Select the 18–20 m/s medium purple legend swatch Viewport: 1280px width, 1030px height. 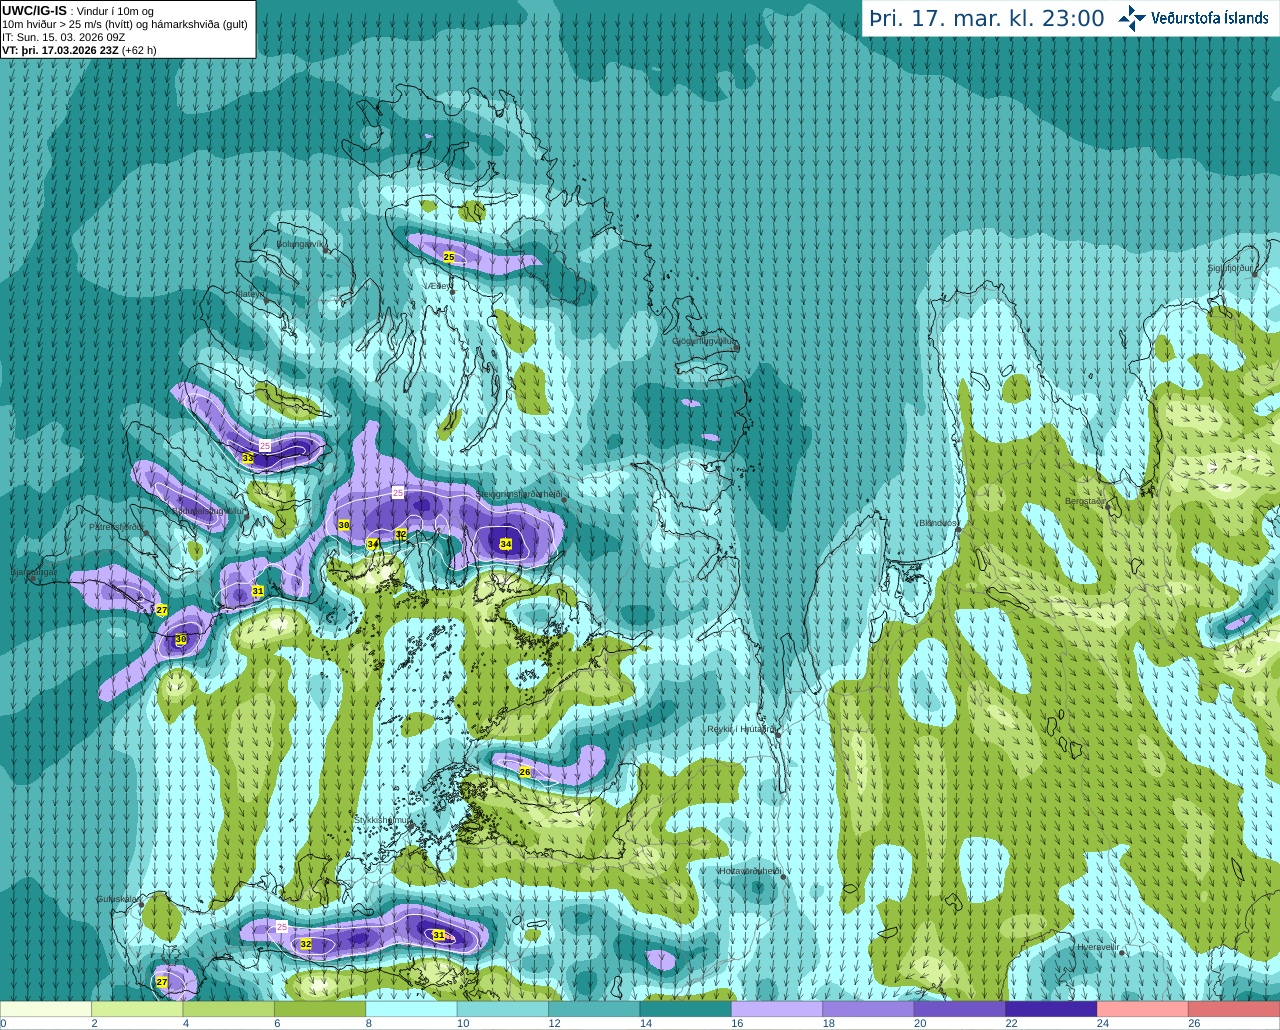point(869,1009)
